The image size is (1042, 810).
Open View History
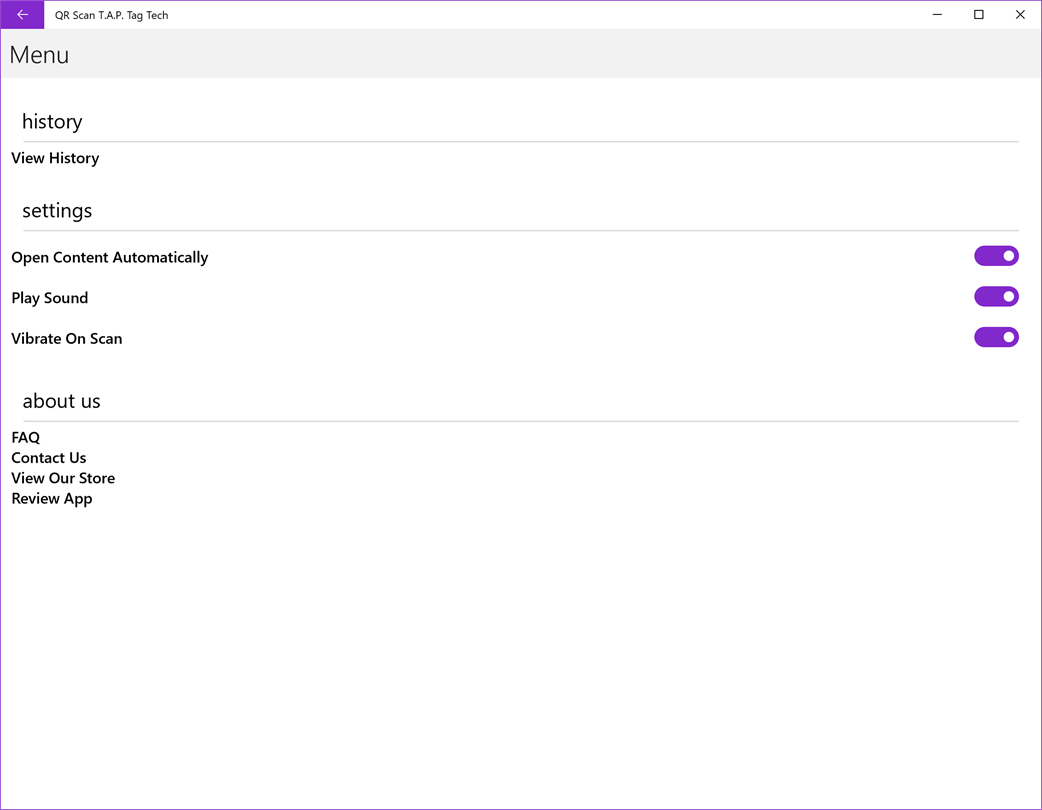(x=55, y=158)
